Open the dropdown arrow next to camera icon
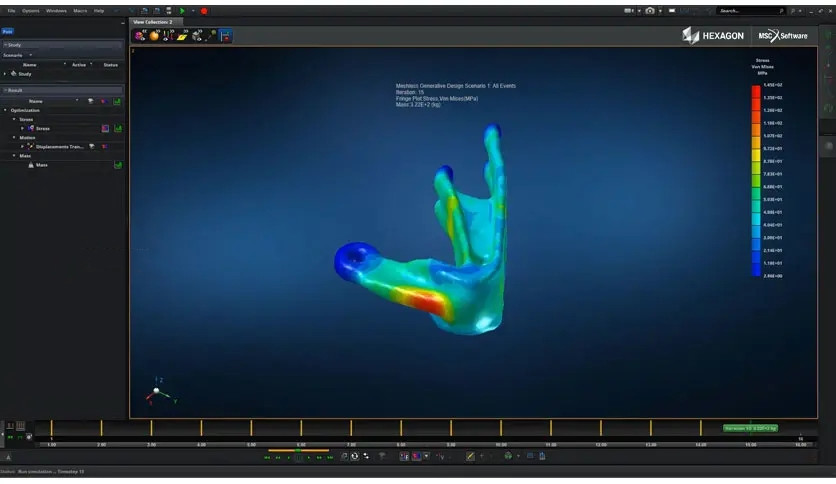 tap(660, 11)
